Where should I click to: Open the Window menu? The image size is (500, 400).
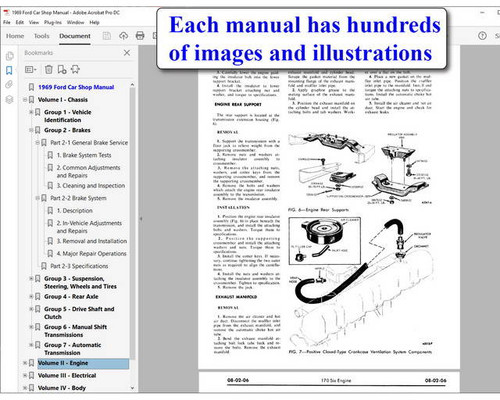pos(75,22)
